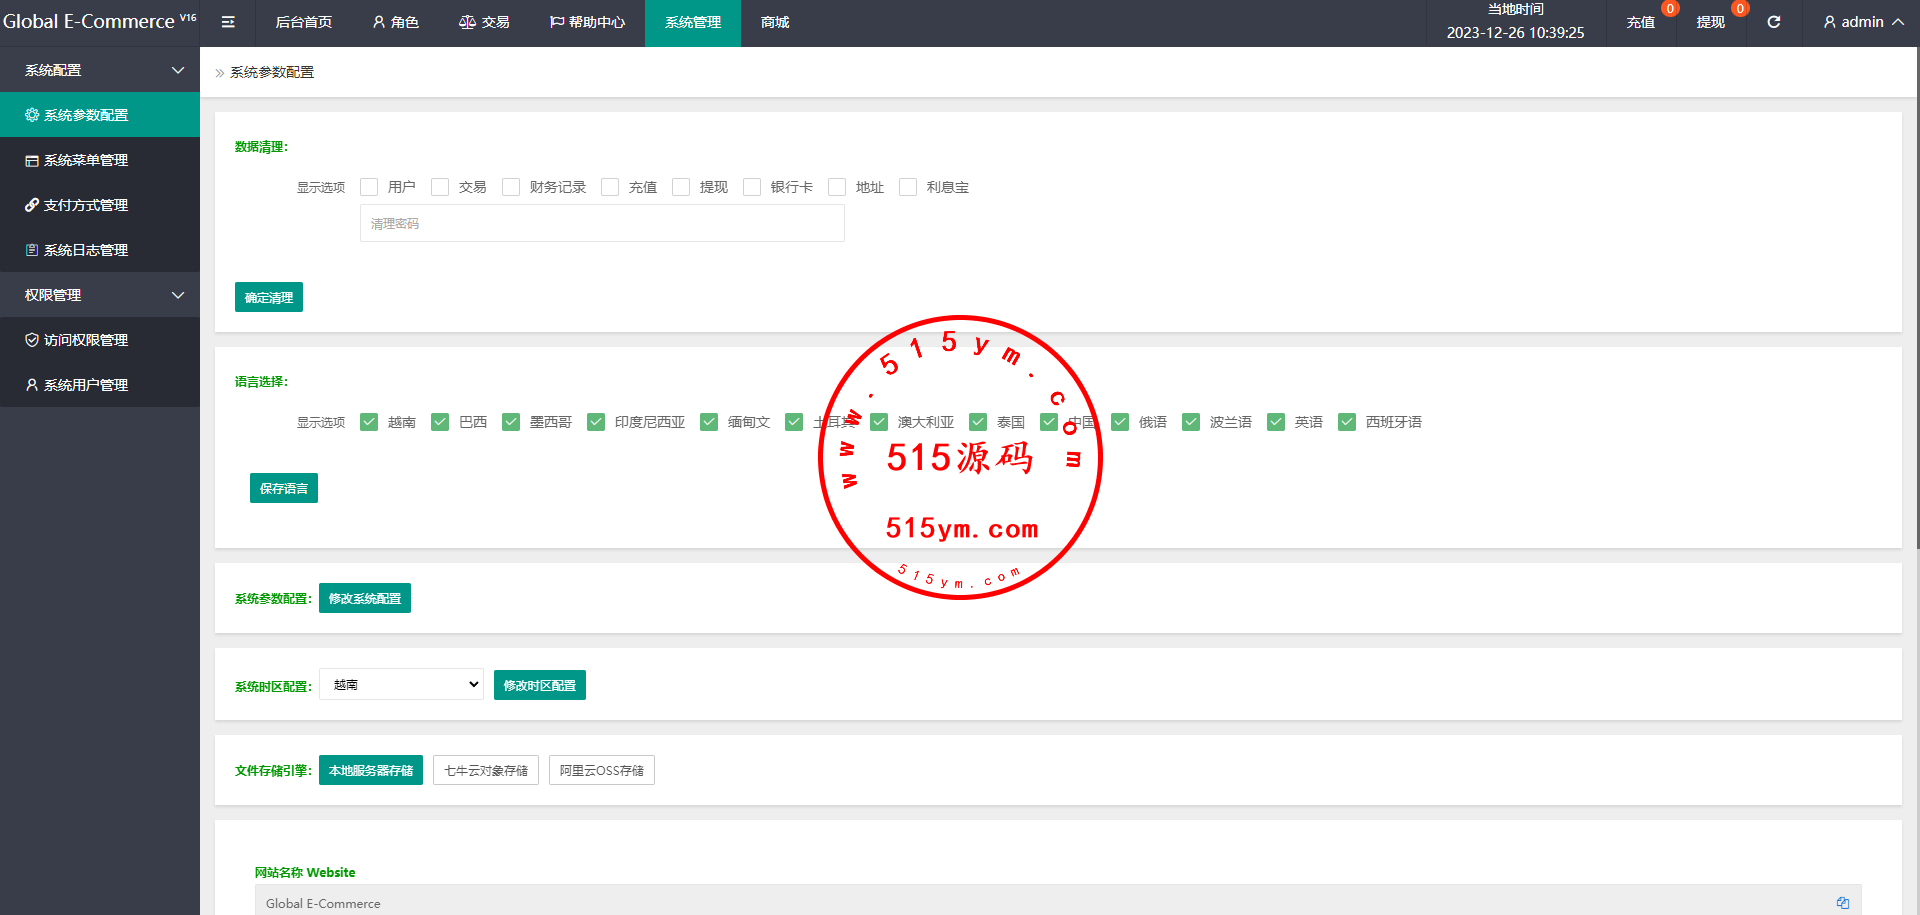Expand the admin user menu
The image size is (1920, 915).
point(1863,22)
